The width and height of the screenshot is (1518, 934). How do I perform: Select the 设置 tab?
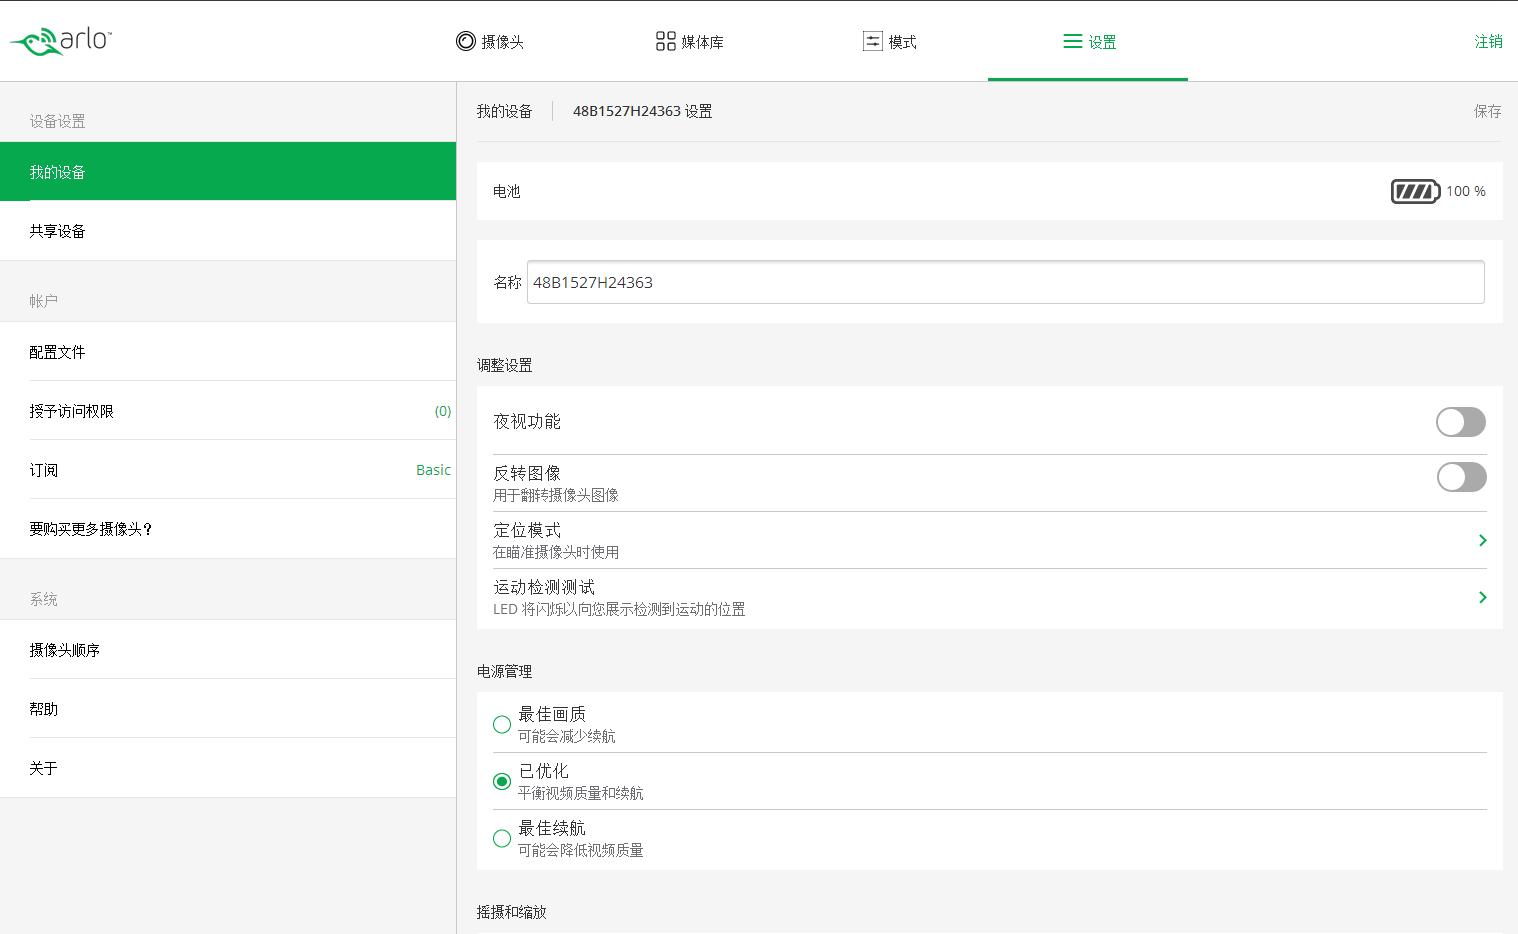click(1089, 41)
